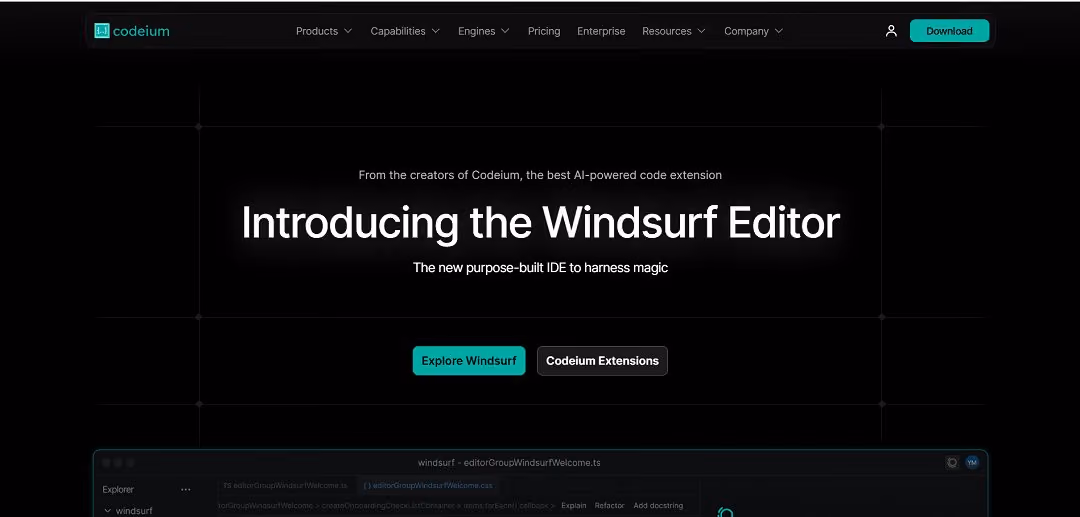The height and width of the screenshot is (517, 1080).
Task: Click the 'The new purpose-built IDE' subtitle
Action: click(540, 267)
